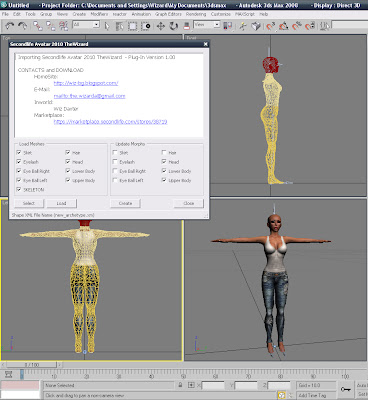Click the Use Pivot Point Center icon
The height and width of the screenshot is (400, 368).
click(x=228, y=26)
